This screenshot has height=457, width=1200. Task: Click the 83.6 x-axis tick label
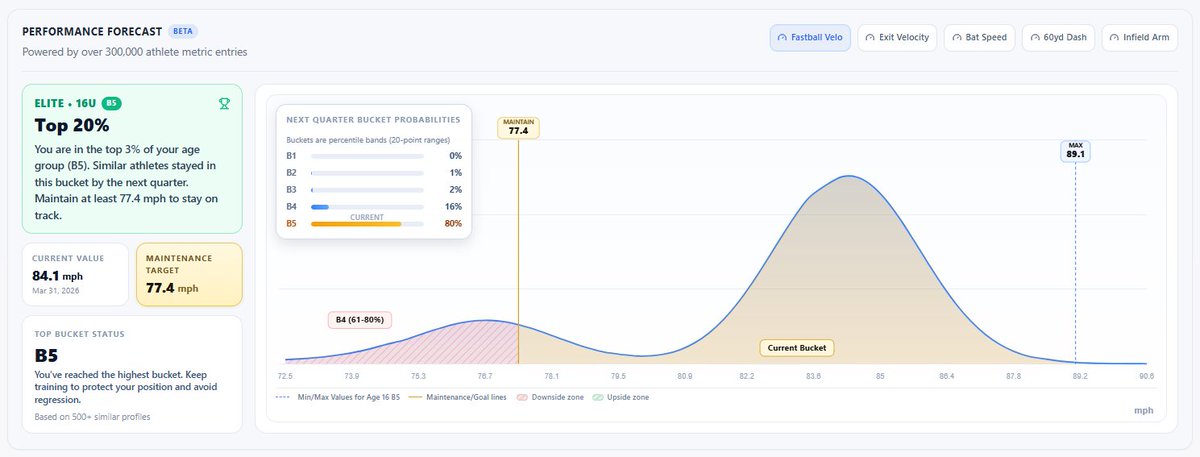(x=812, y=376)
